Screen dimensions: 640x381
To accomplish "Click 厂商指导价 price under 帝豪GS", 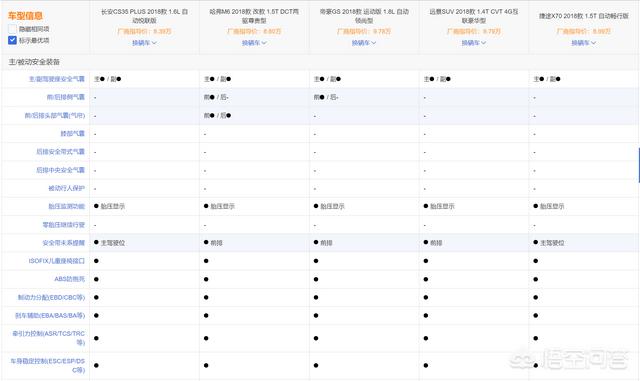I will [x=364, y=31].
